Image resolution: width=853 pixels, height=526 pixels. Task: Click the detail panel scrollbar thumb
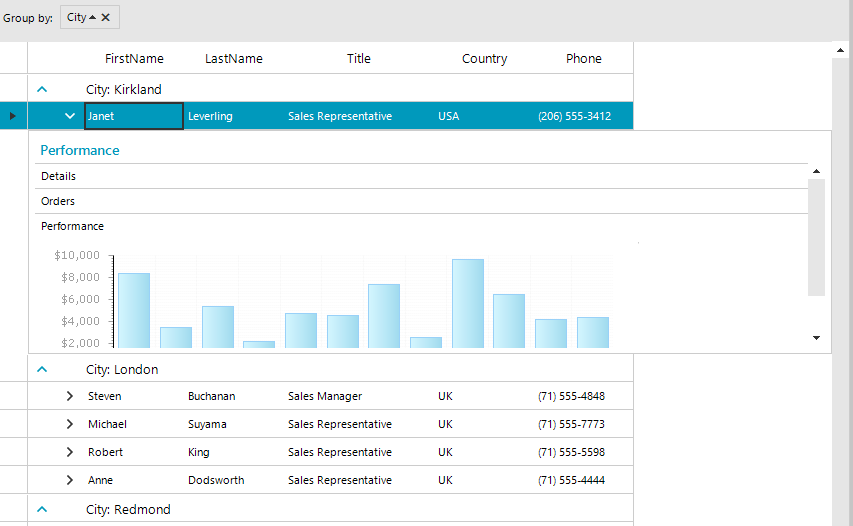coord(817,237)
